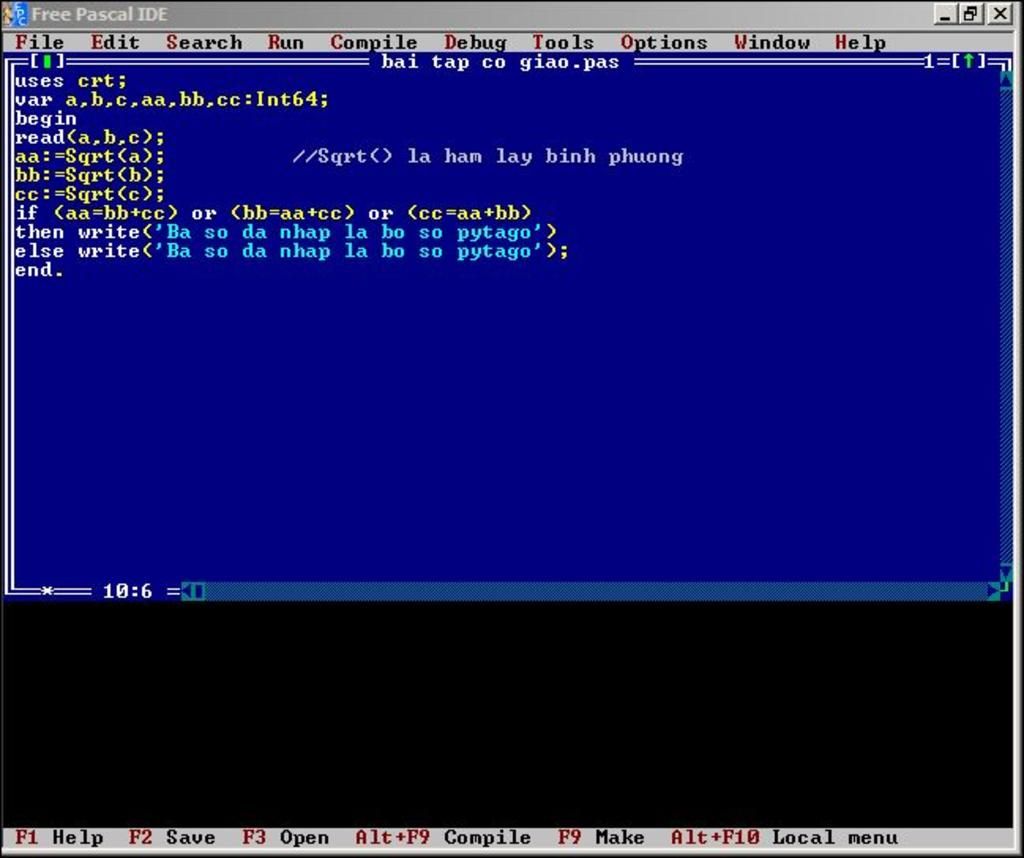Click the cursor position indicator 10:6
Screen dimensions: 1024x858
click(x=127, y=592)
